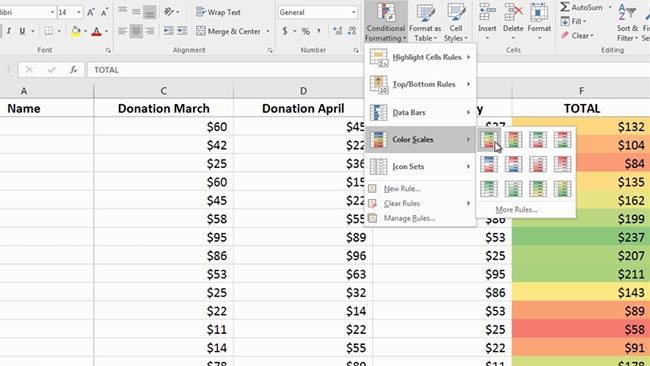
Task: Click AutoSum button
Action: tap(581, 7)
